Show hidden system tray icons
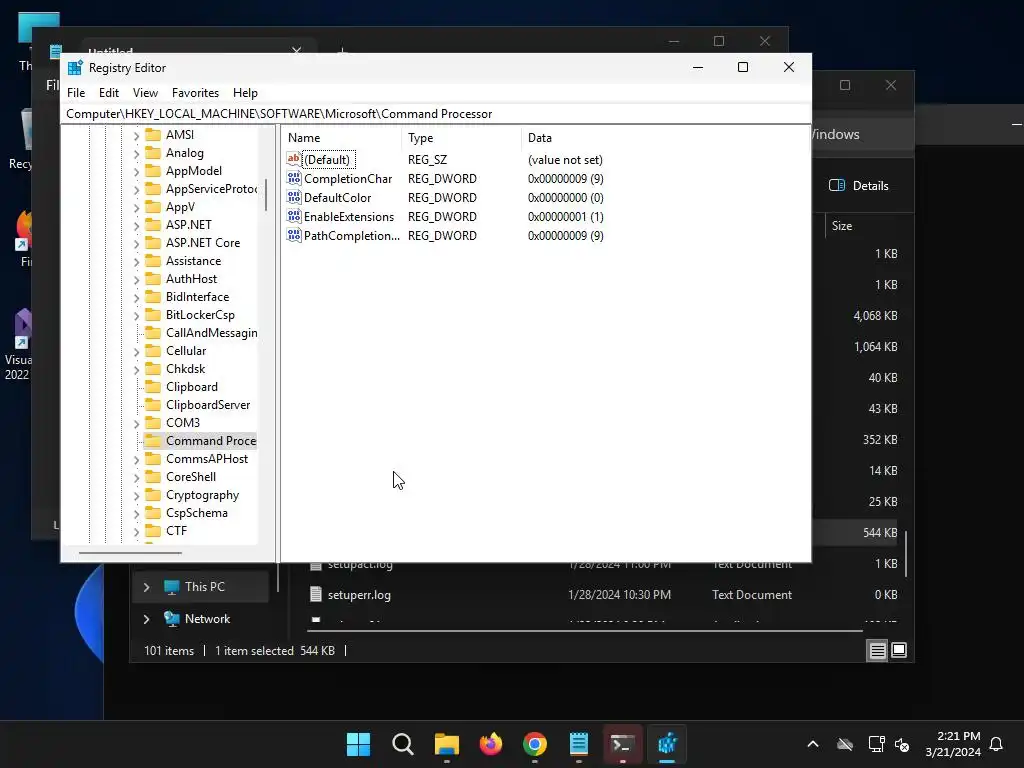 pos(813,744)
